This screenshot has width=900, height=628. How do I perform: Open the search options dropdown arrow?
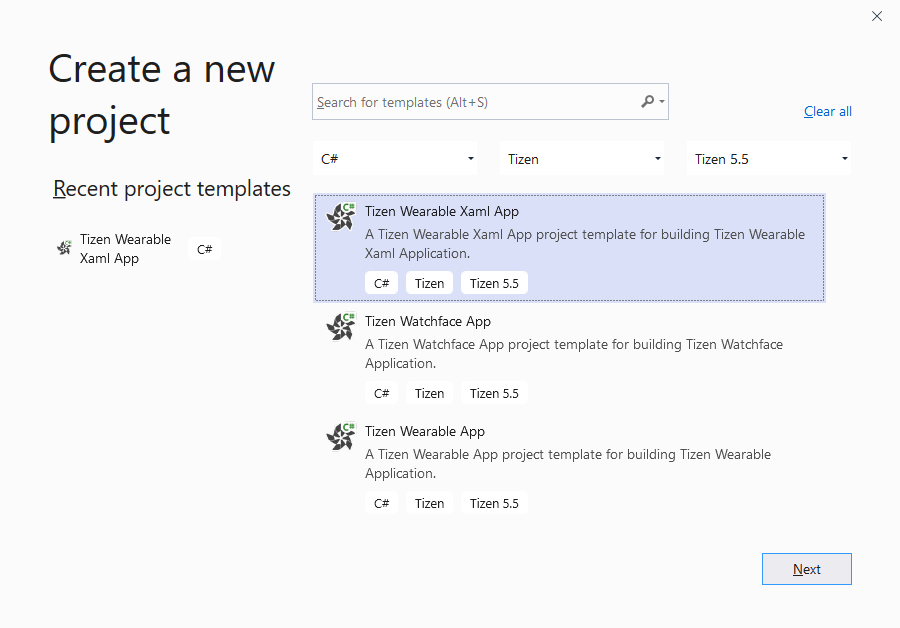point(662,101)
